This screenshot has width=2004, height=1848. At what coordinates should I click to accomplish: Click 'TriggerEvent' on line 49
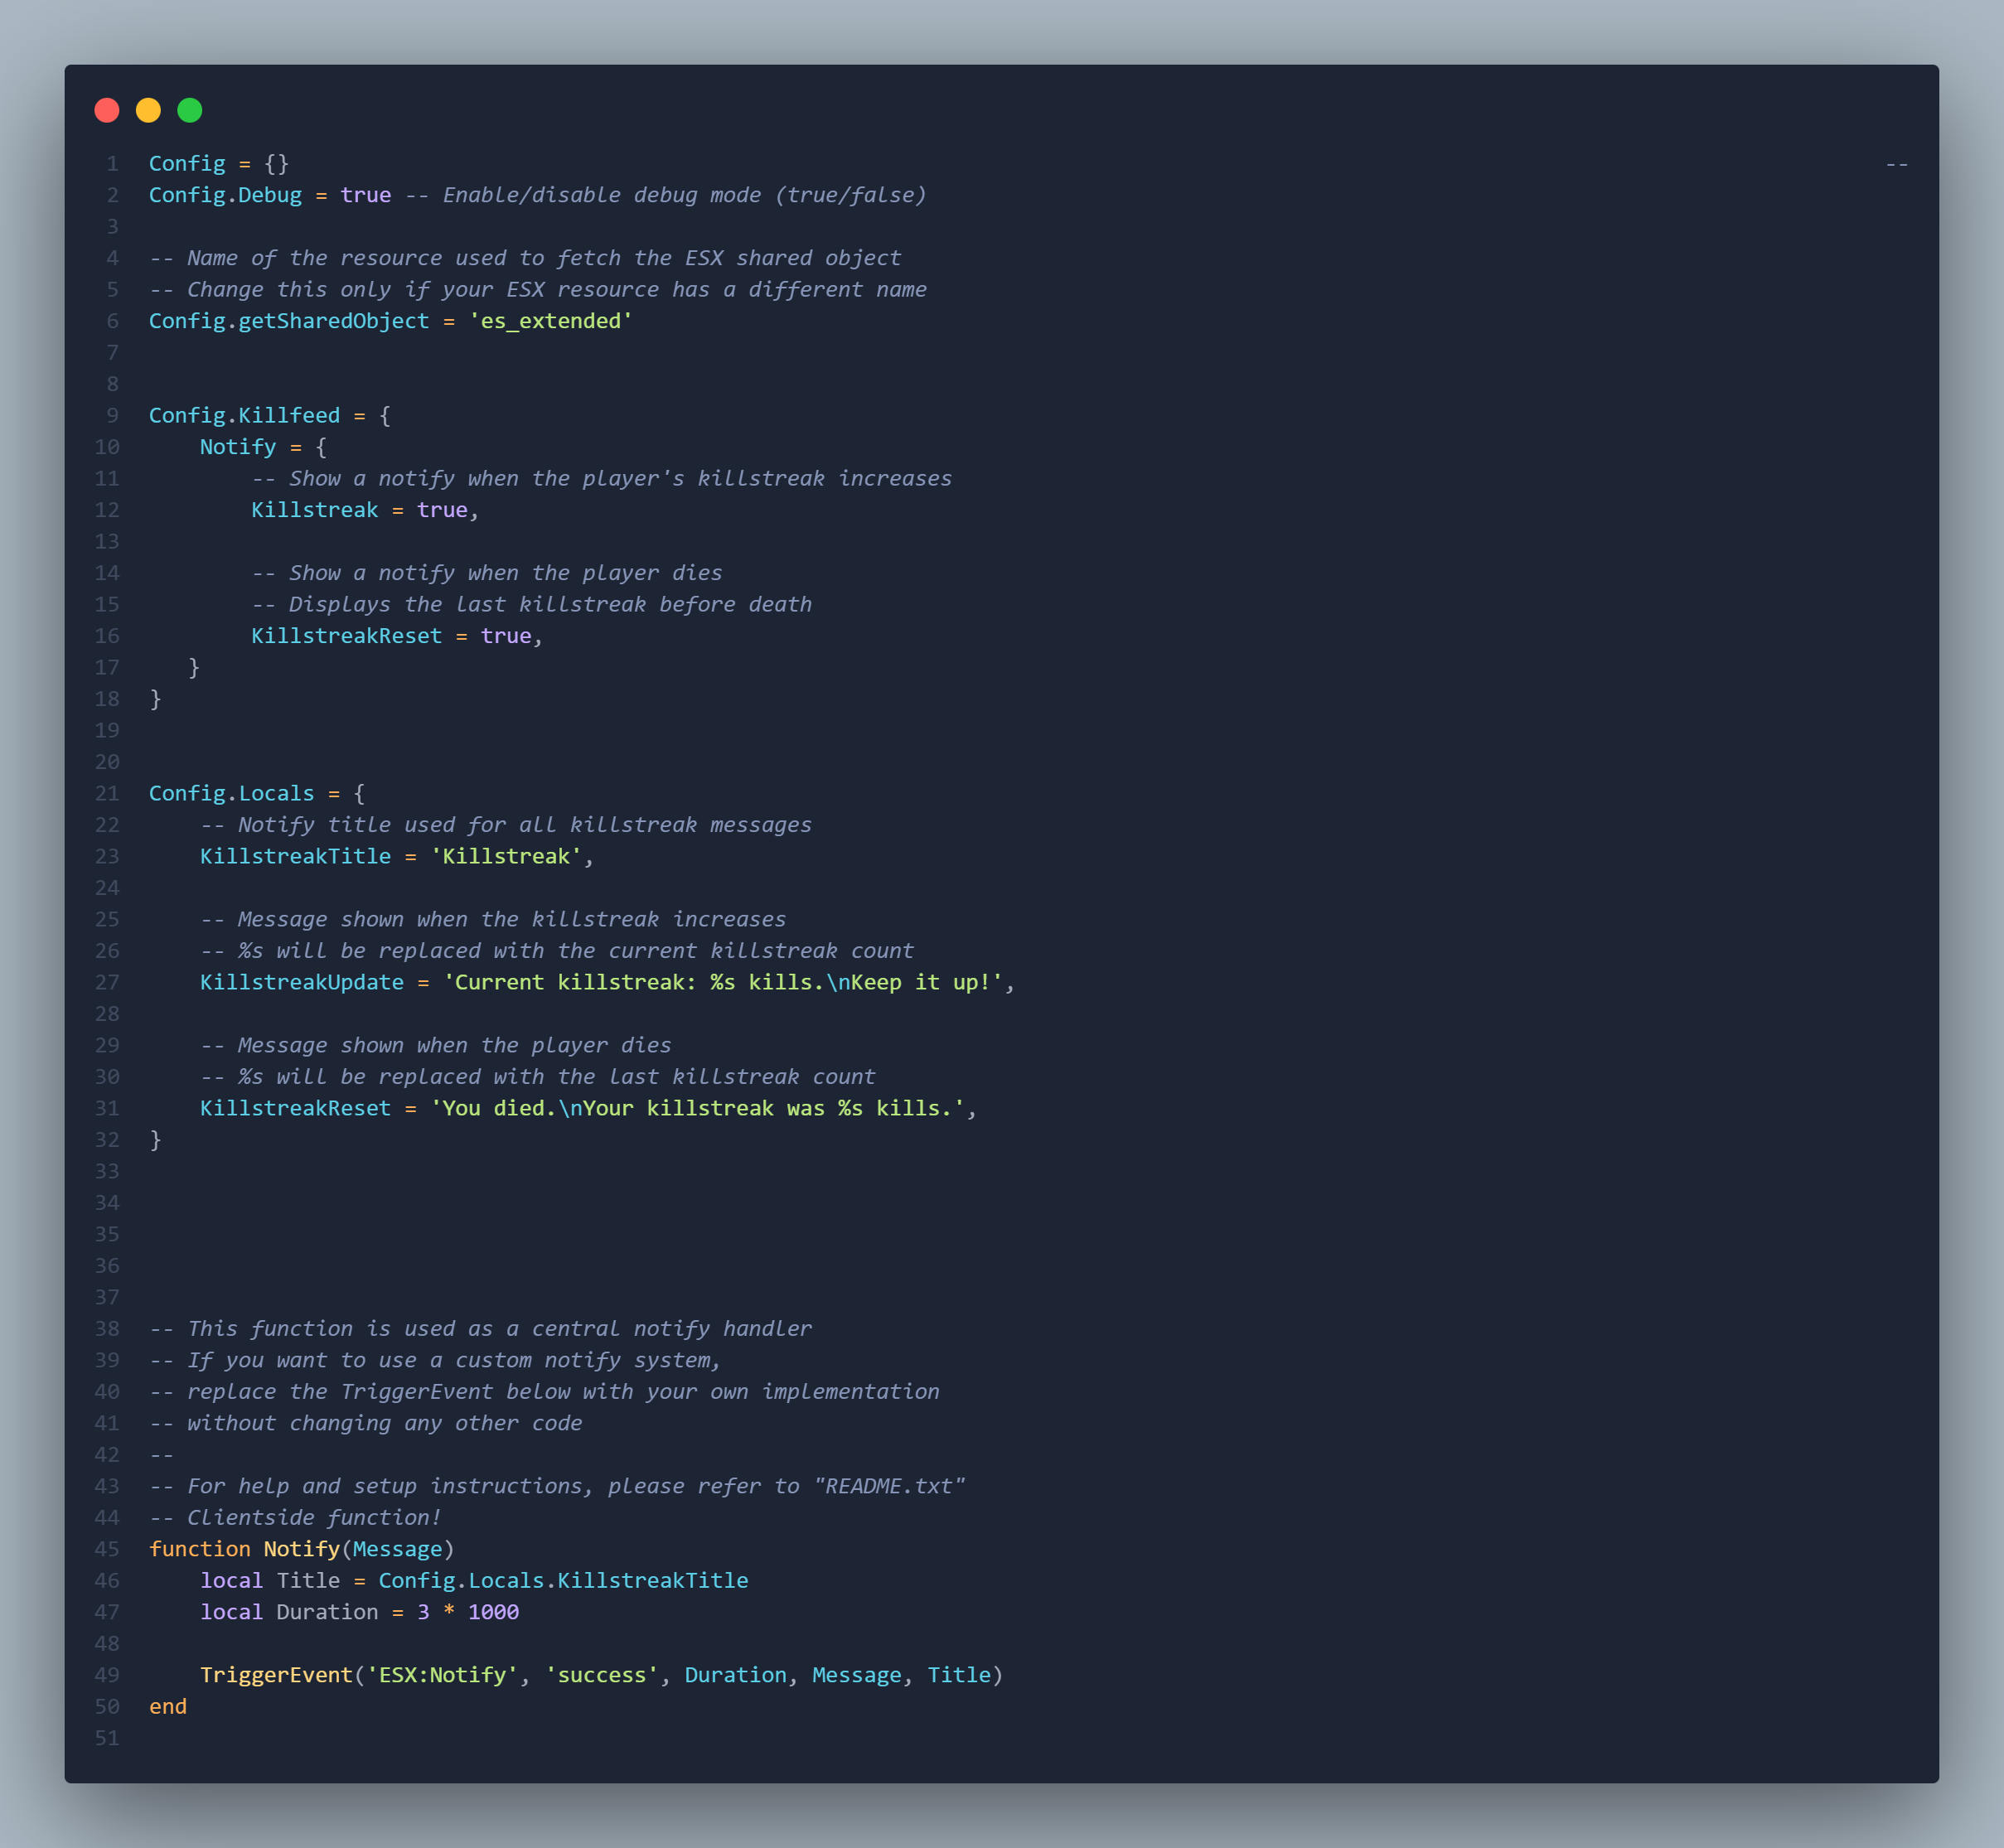point(276,1675)
